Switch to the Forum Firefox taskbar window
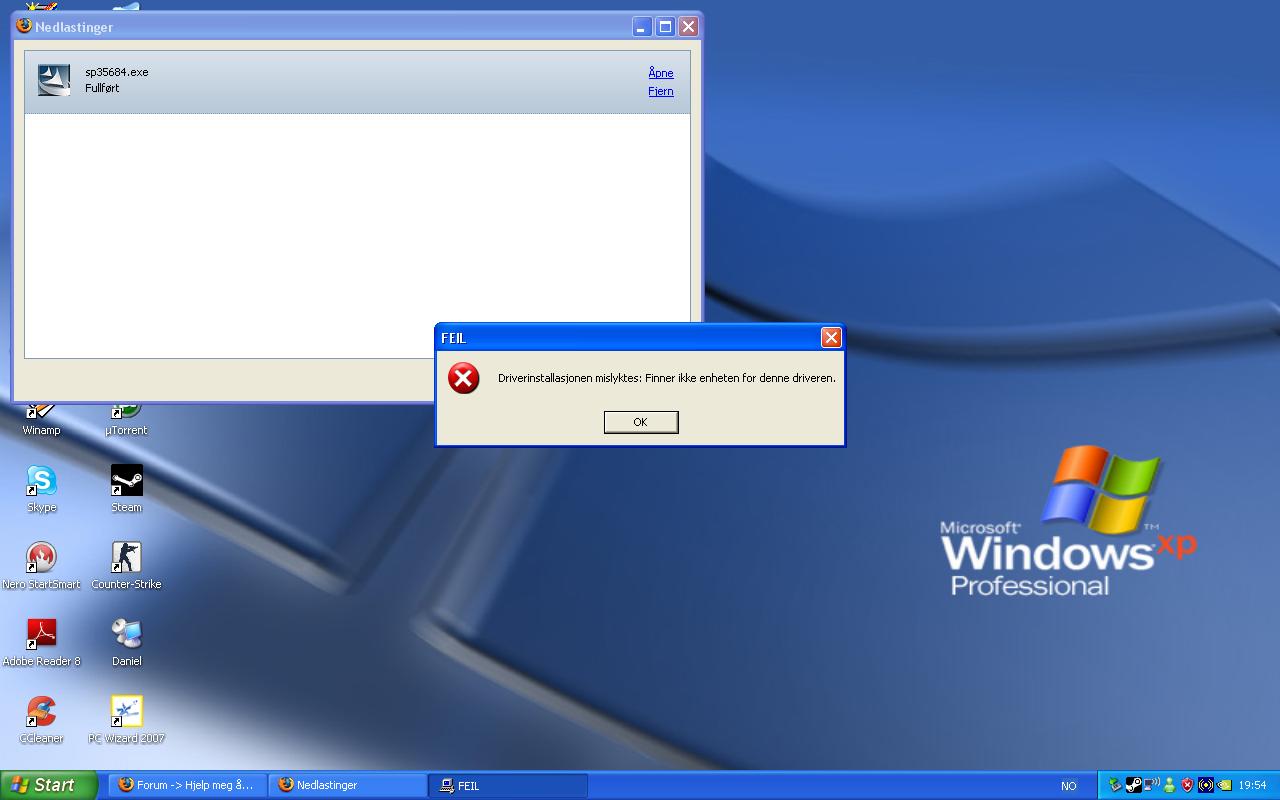This screenshot has width=1280, height=800. [187, 786]
